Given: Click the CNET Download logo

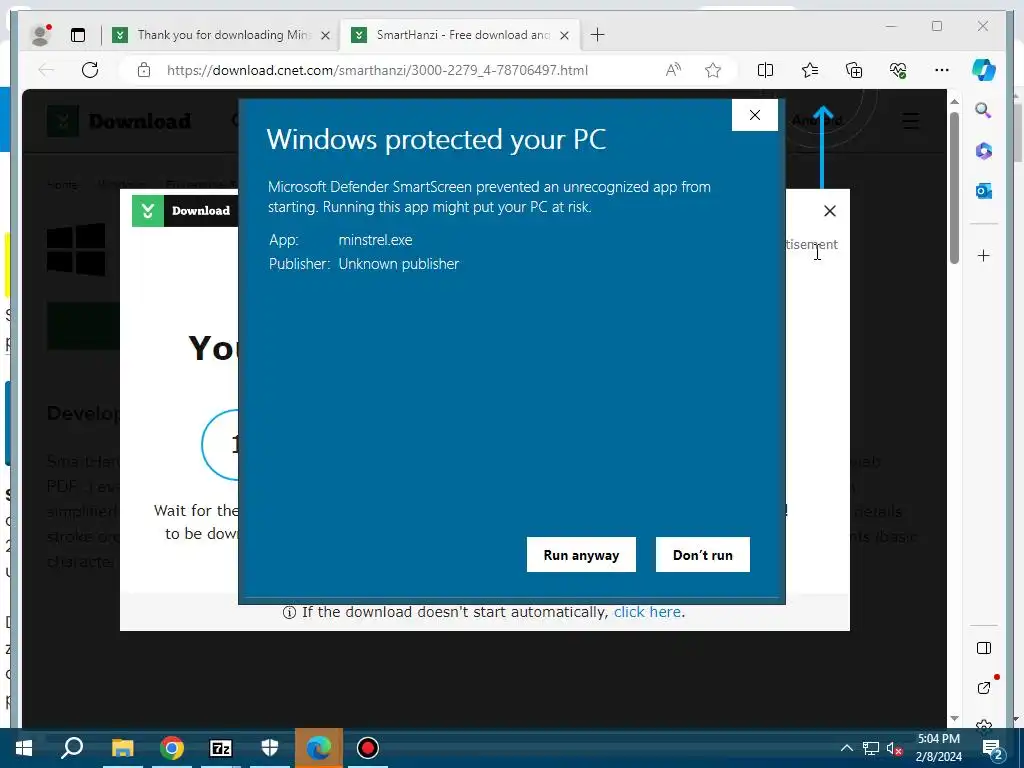Looking at the screenshot, I should (120, 121).
